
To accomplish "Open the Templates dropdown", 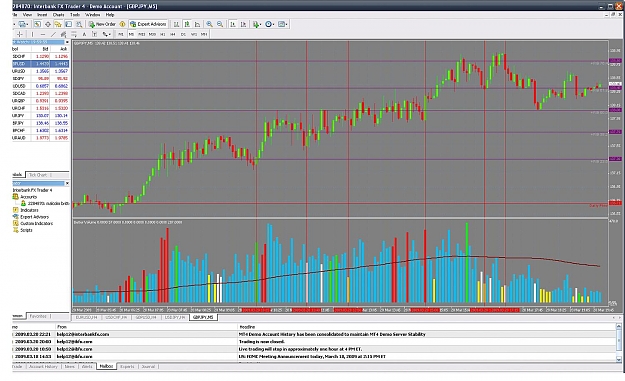I will click(x=283, y=24).
